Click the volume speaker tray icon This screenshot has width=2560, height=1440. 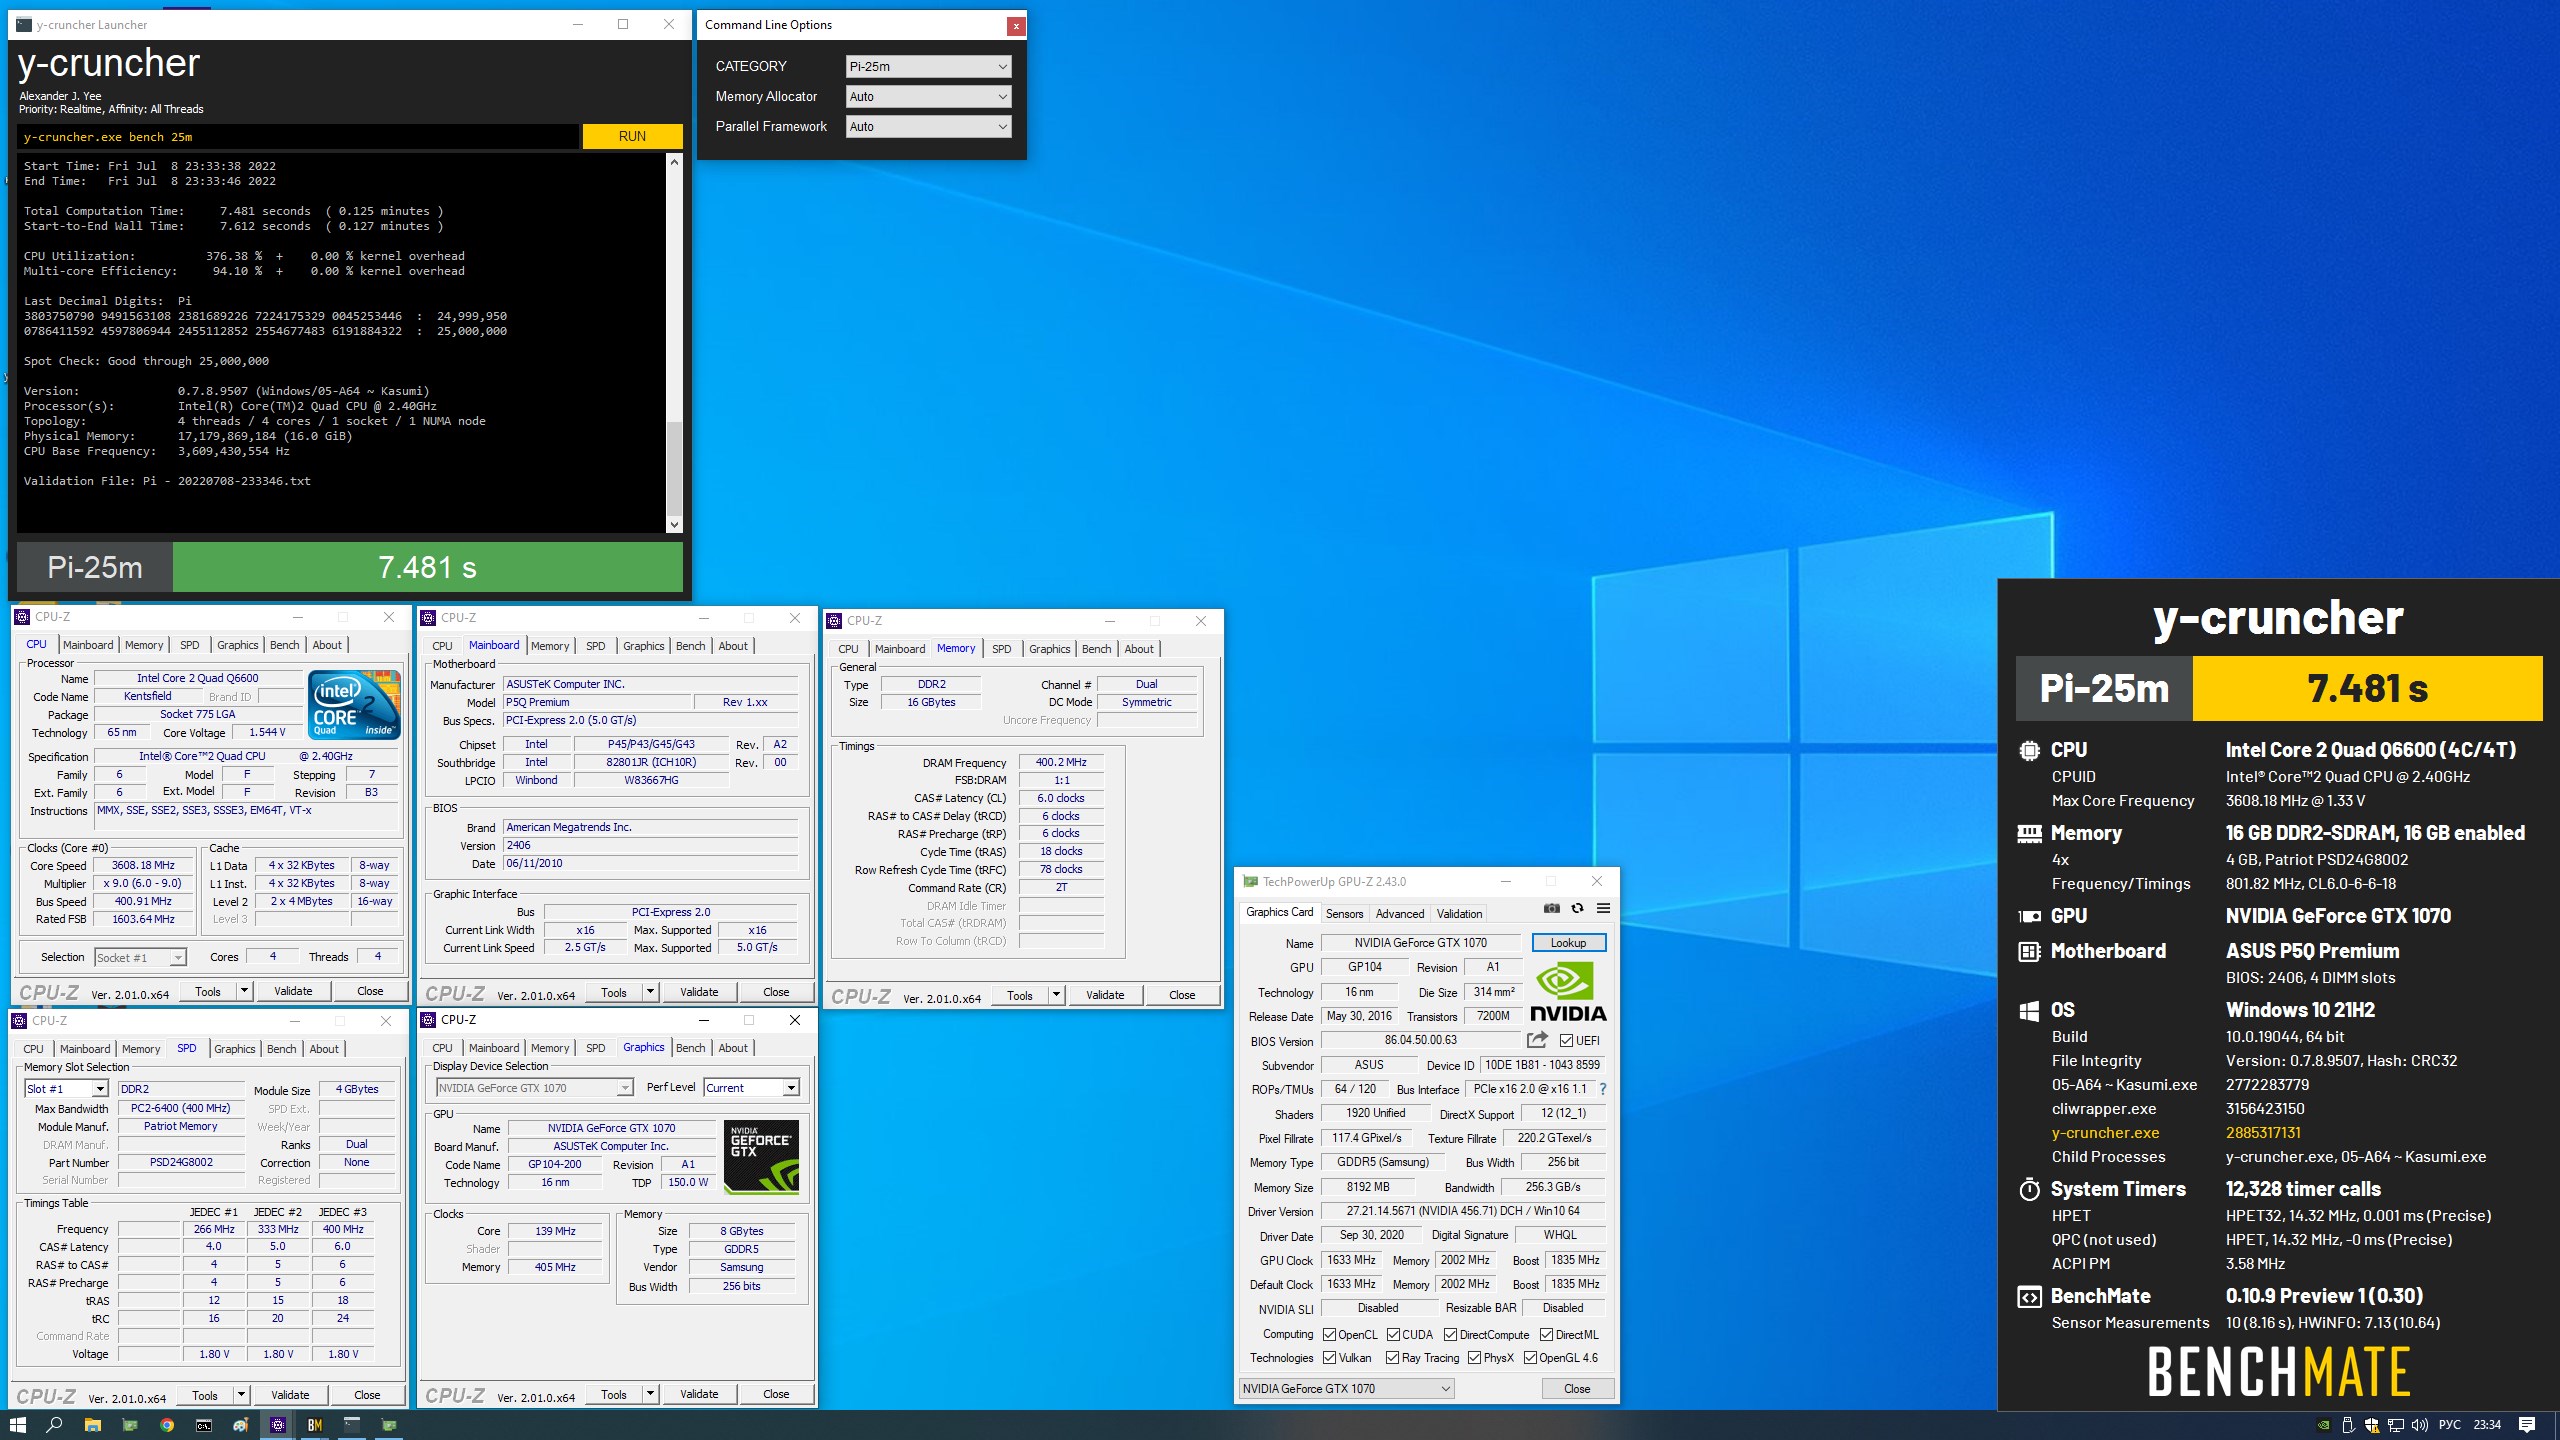(x=2420, y=1425)
